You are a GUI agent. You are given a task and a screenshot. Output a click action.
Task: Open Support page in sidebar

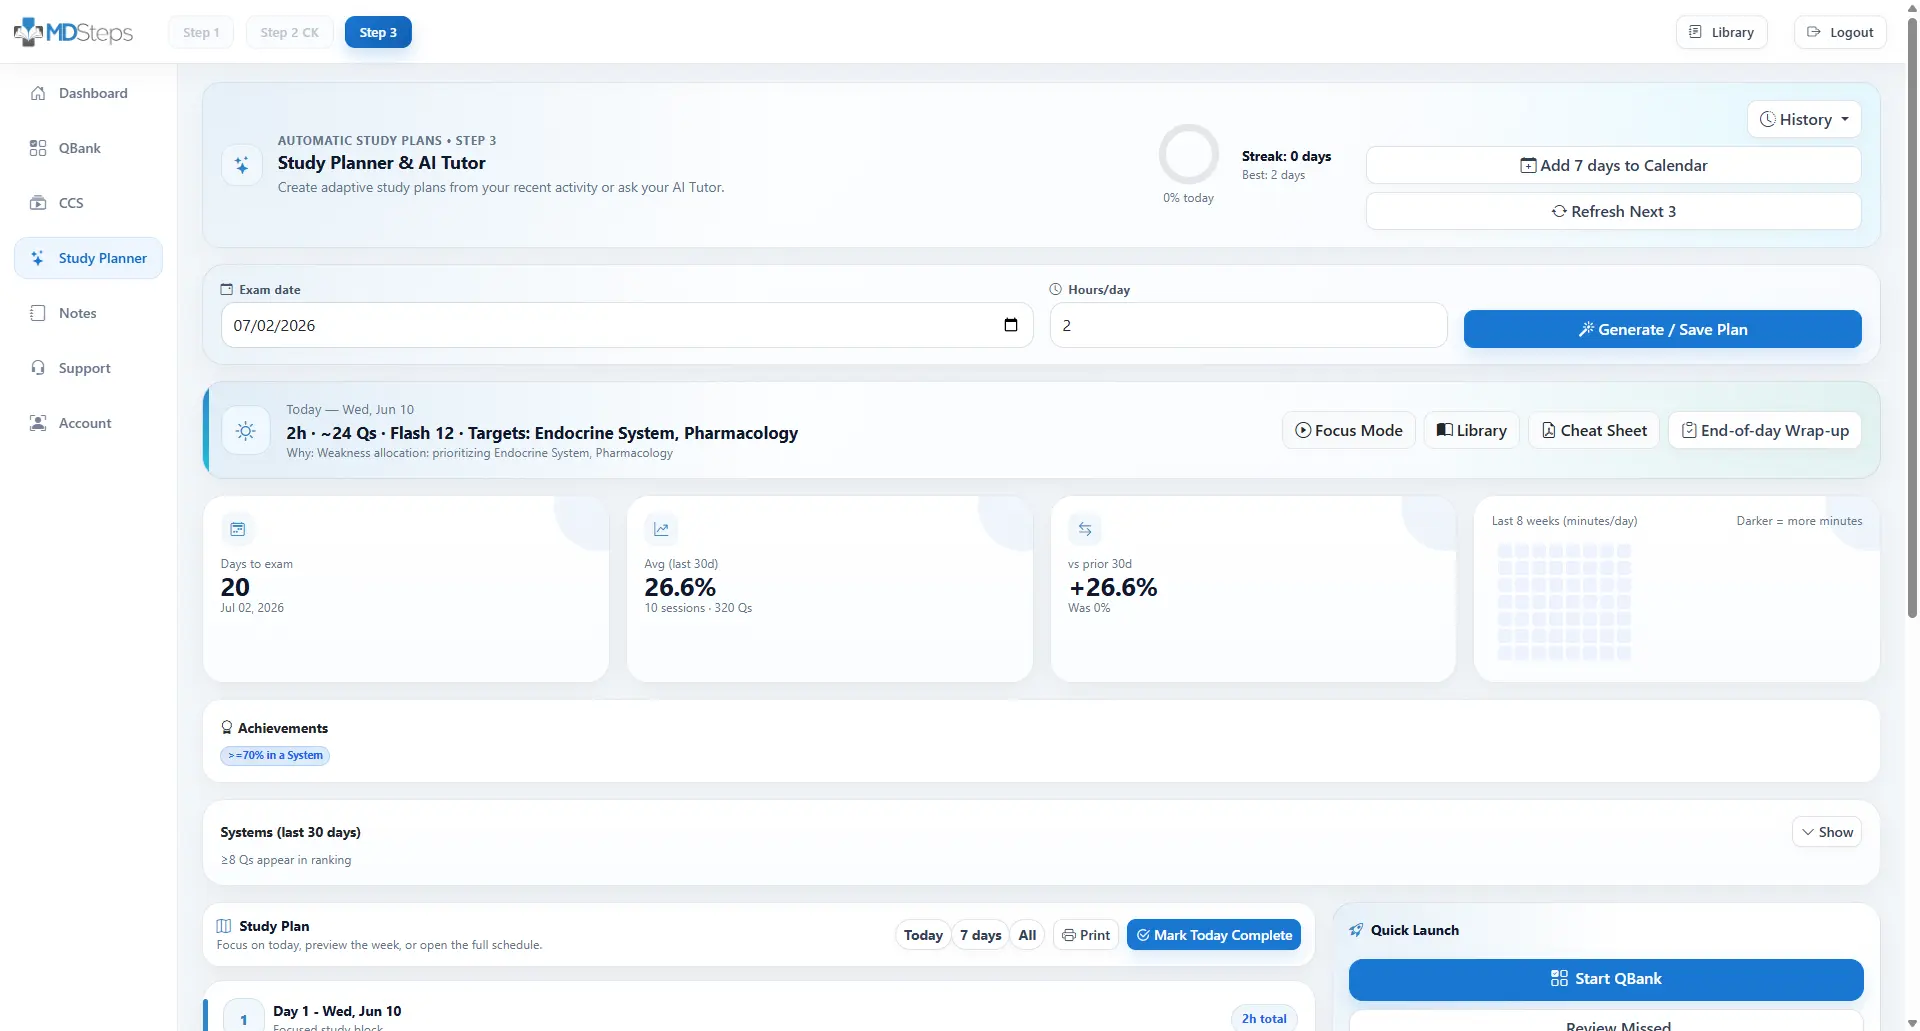click(88, 368)
